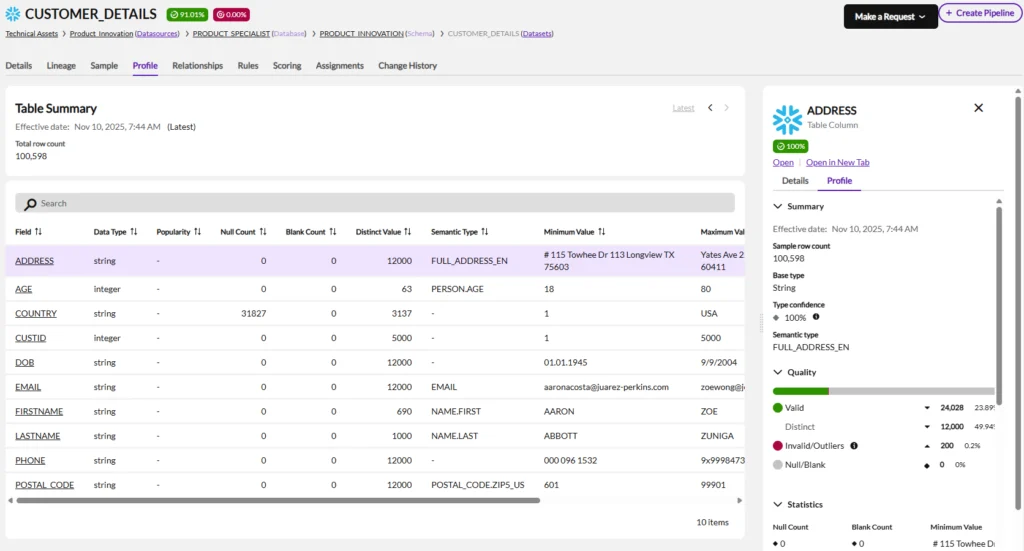
Task: Sort by Distinct Value column
Action: coord(409,231)
